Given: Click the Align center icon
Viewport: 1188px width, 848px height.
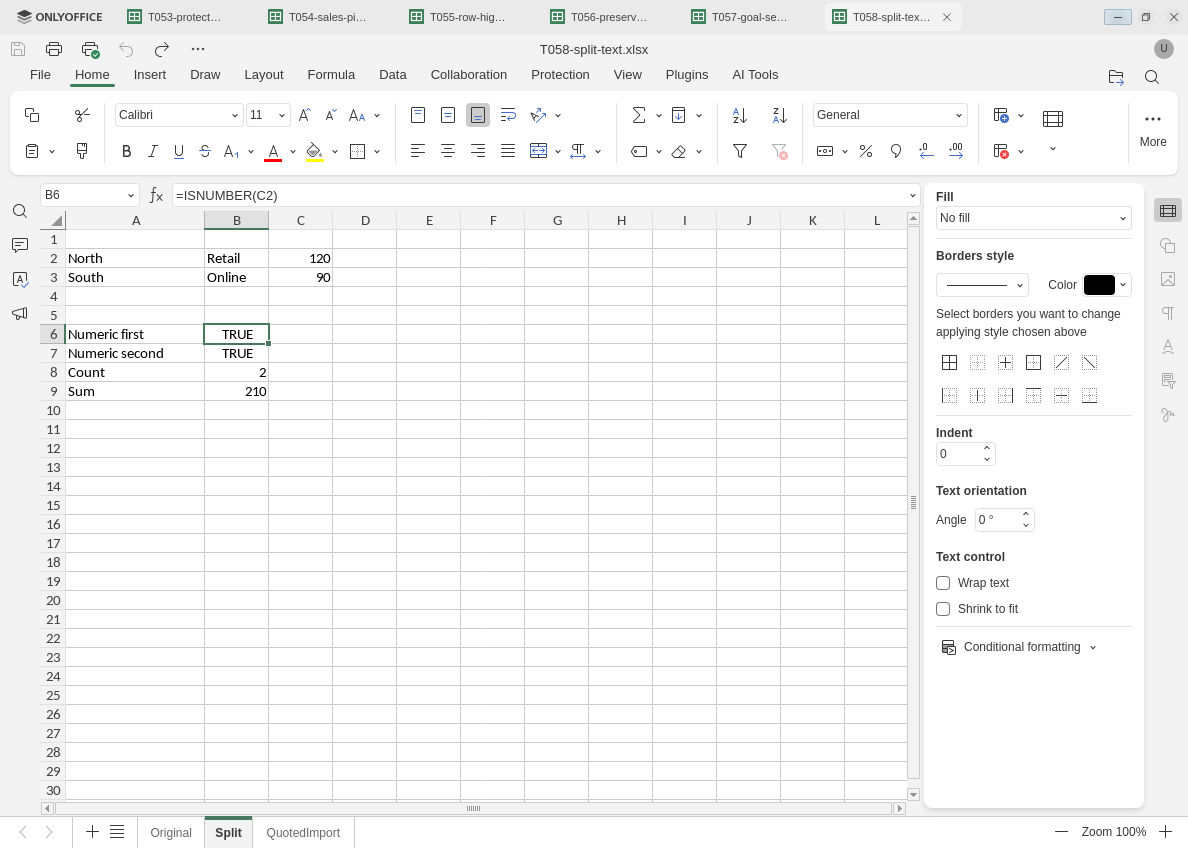Looking at the screenshot, I should 448,152.
